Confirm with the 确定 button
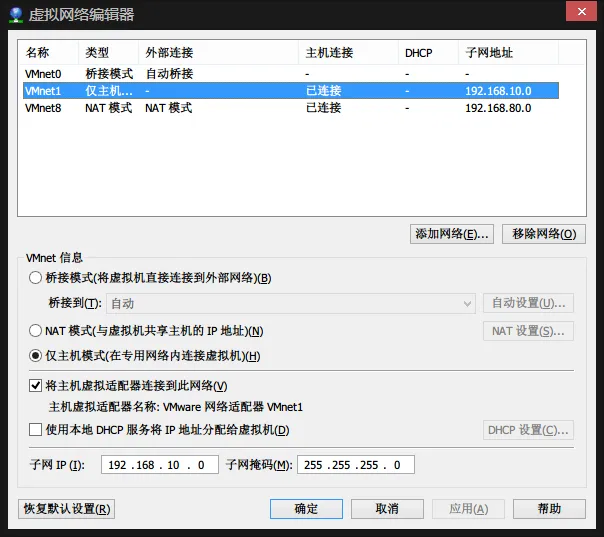Viewport: 604px width, 537px height. coord(306,509)
